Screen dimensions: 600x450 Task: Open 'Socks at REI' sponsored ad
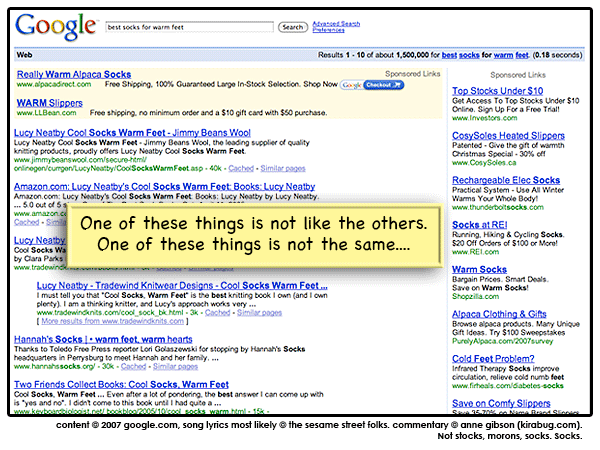479,225
